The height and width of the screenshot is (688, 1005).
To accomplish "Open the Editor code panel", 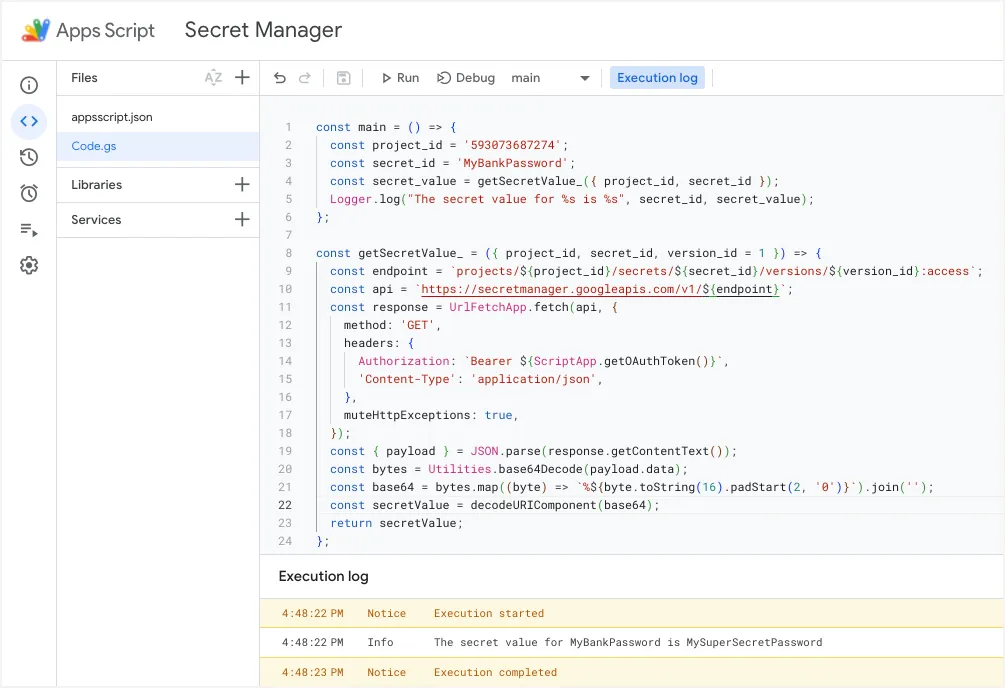I will [x=29, y=122].
